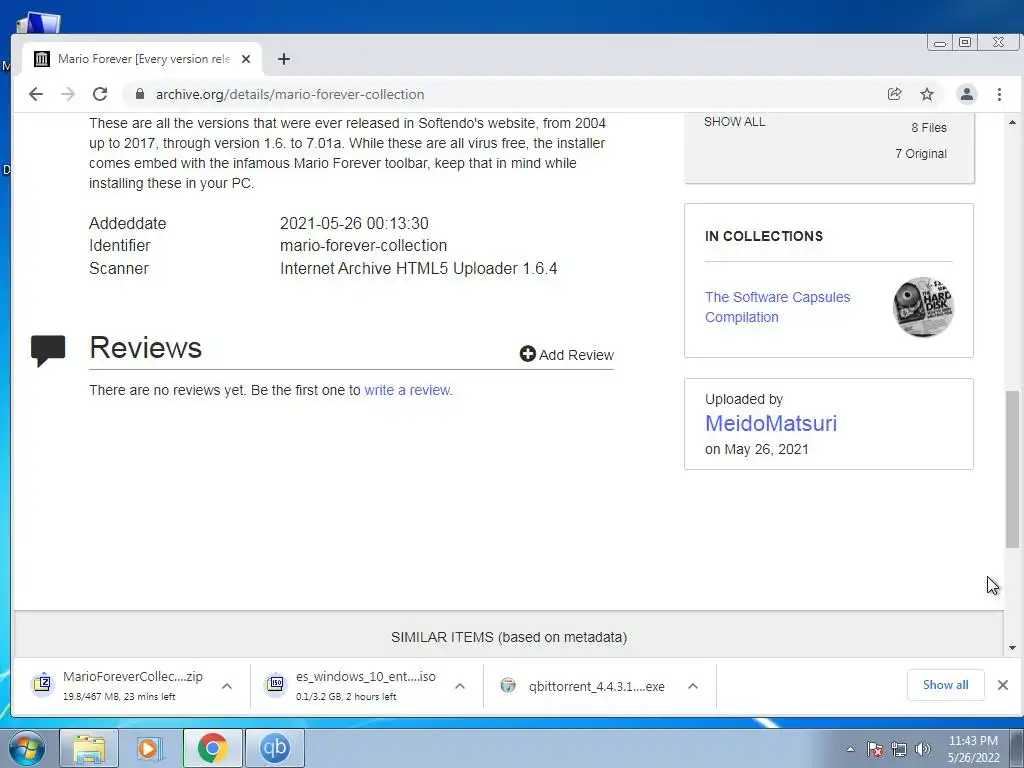The width and height of the screenshot is (1024, 768).
Task: Click the Reviews speech bubble icon
Action: pos(48,351)
